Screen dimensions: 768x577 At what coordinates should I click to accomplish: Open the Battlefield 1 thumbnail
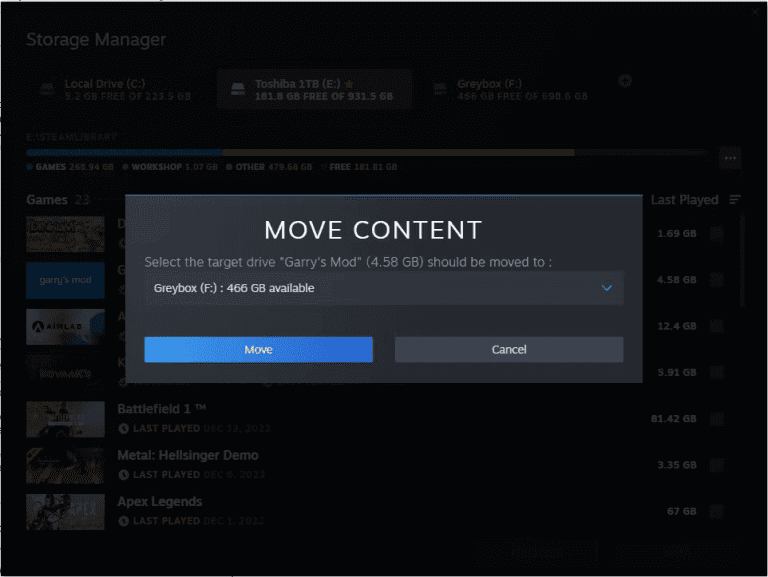pyautogui.click(x=65, y=419)
